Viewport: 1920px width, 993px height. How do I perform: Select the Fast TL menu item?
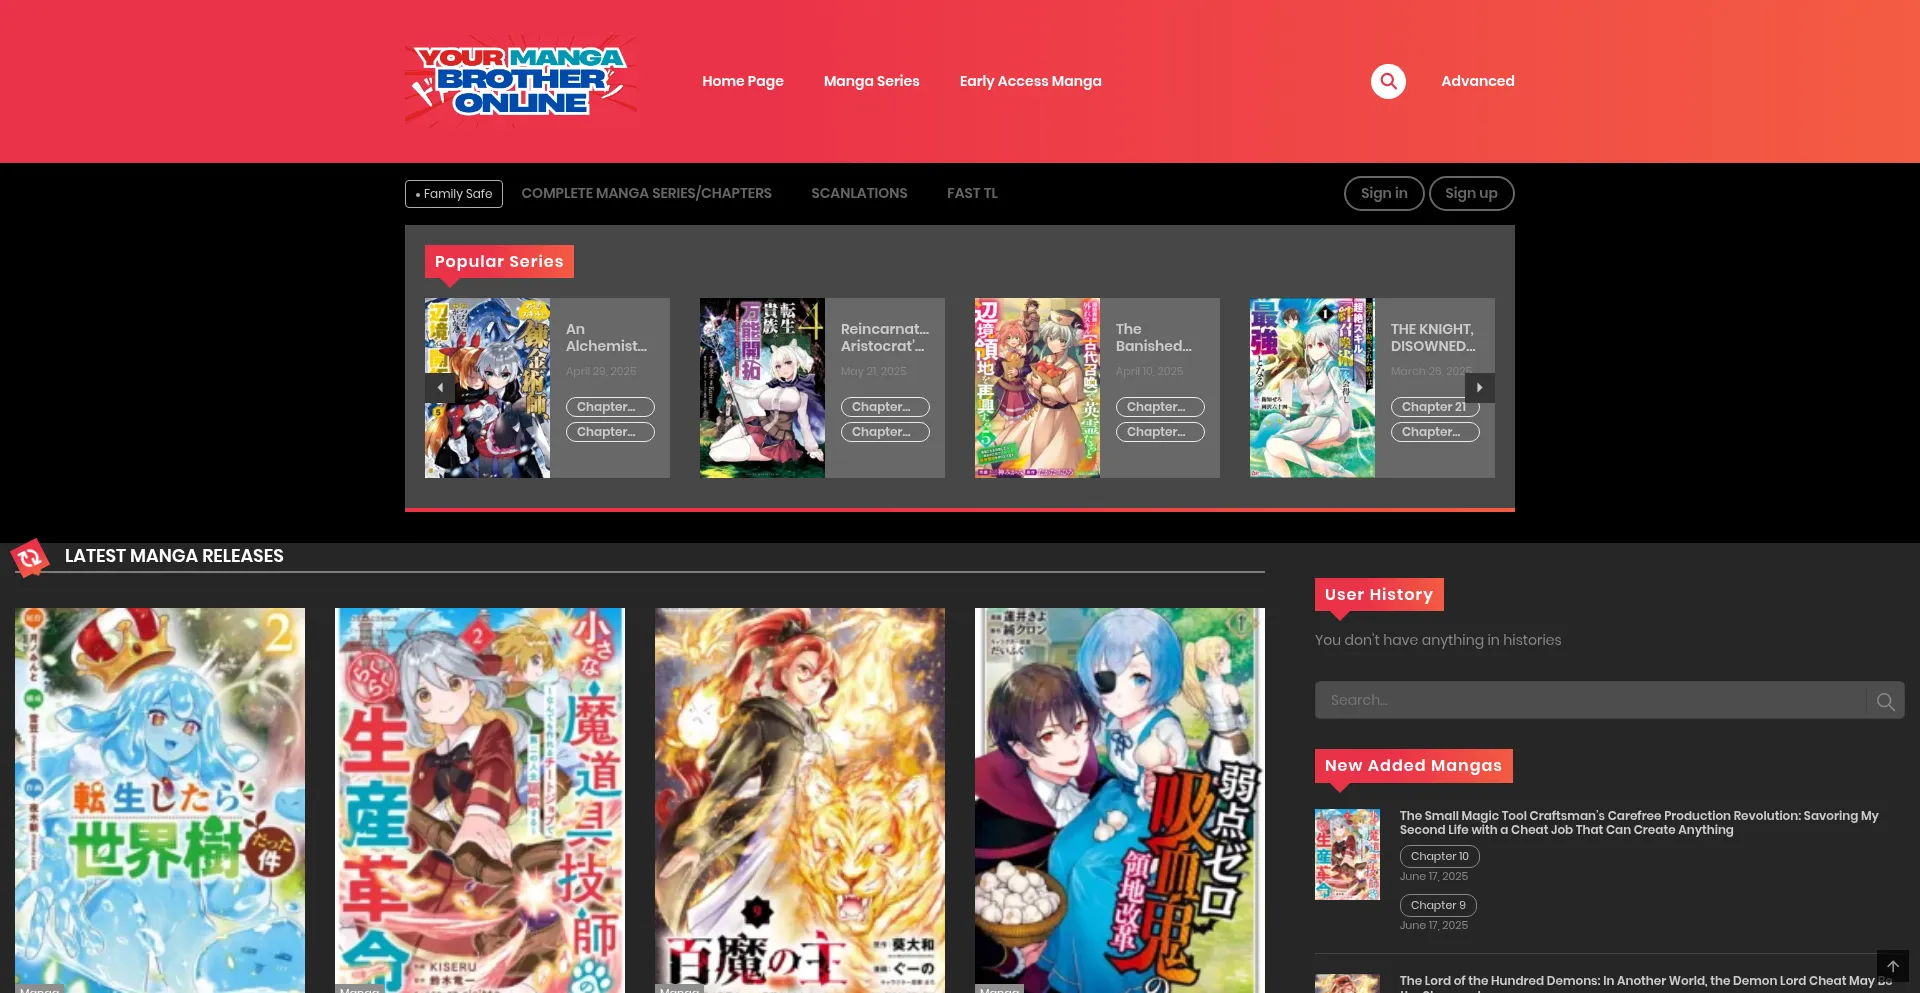pos(972,193)
